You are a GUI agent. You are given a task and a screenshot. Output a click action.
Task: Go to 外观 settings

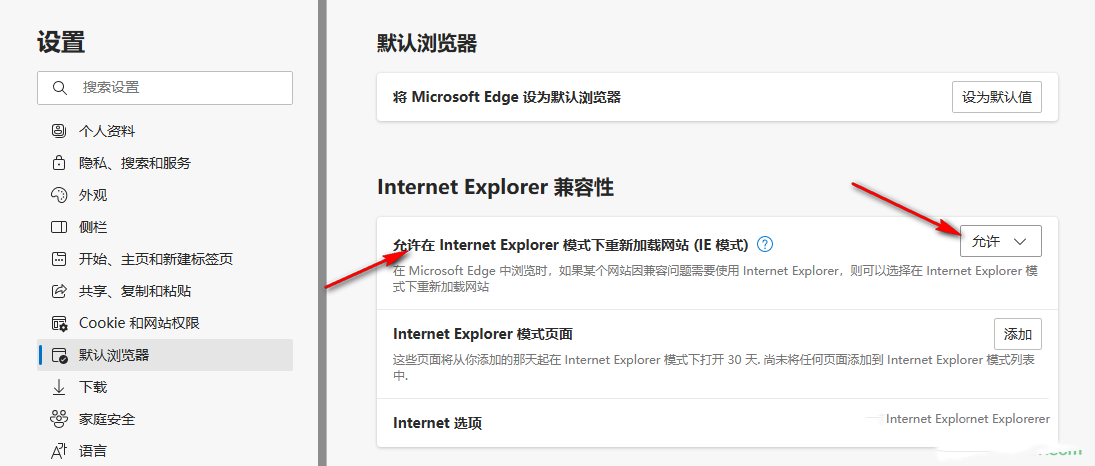165,195
